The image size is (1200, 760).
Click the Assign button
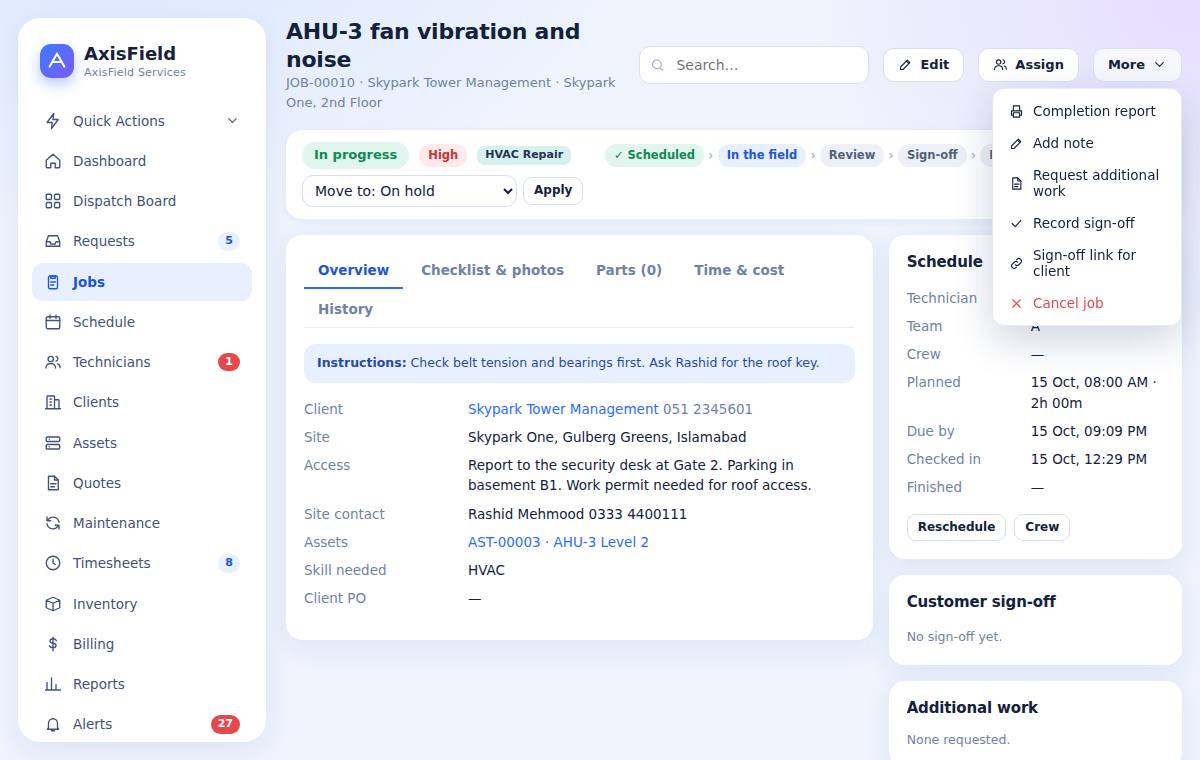click(1028, 65)
